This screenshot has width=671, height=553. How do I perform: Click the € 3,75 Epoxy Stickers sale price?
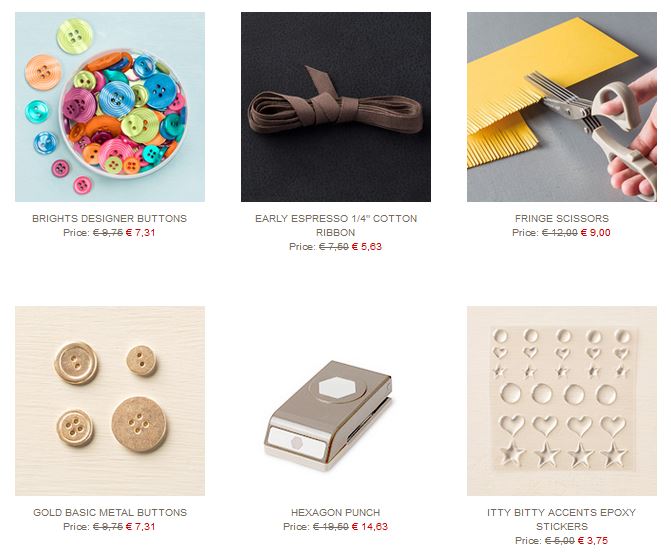point(593,541)
